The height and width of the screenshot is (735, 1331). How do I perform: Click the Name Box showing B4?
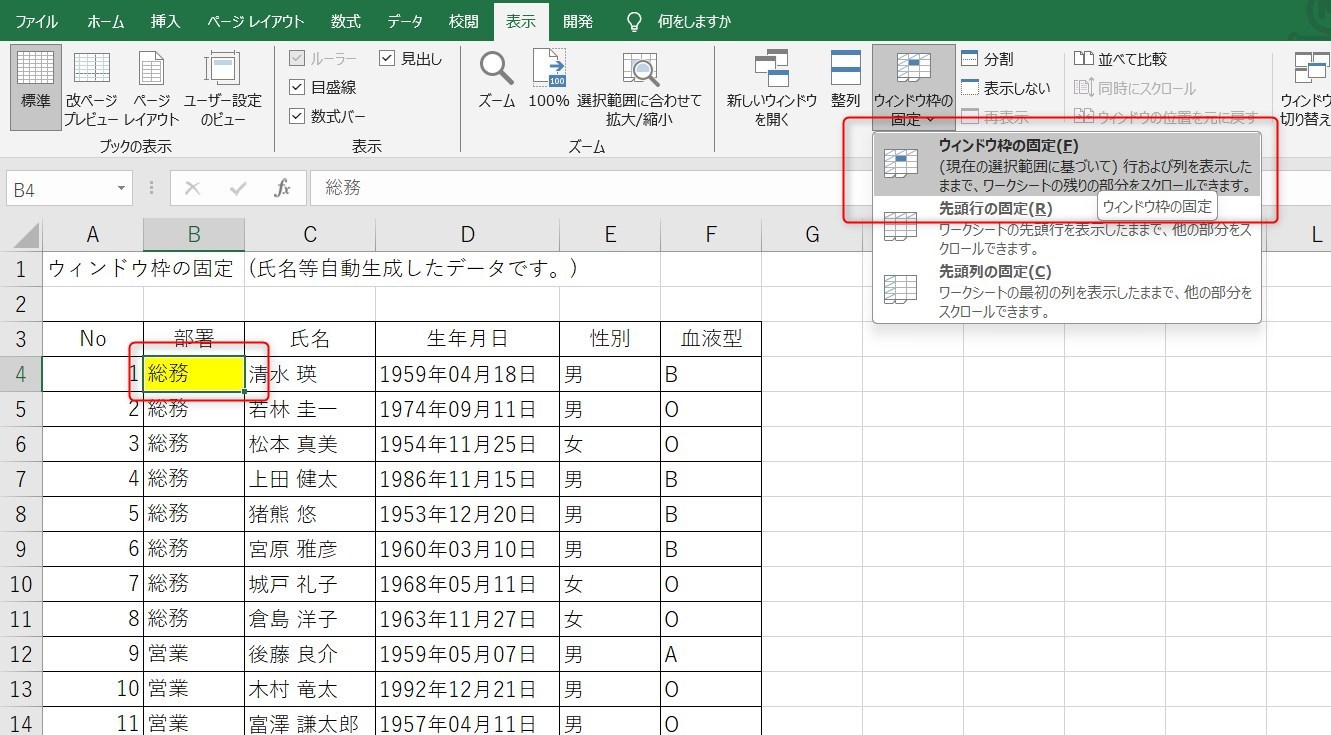[60, 188]
